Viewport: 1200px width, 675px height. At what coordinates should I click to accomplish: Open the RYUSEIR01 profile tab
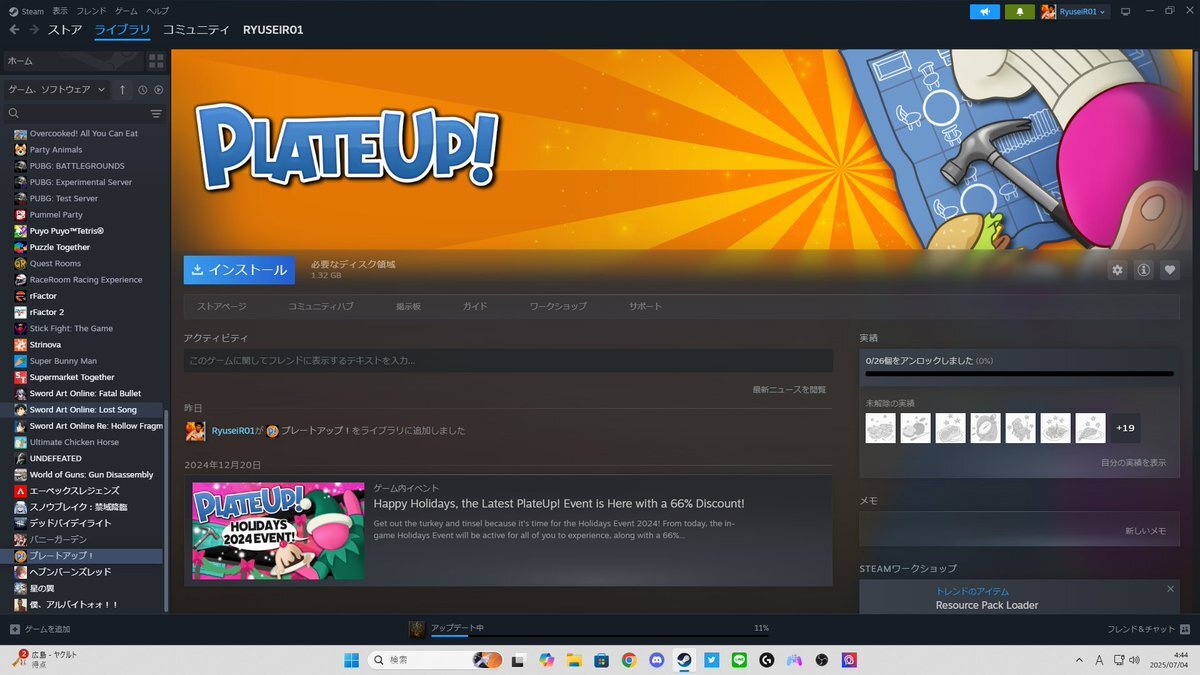click(273, 30)
